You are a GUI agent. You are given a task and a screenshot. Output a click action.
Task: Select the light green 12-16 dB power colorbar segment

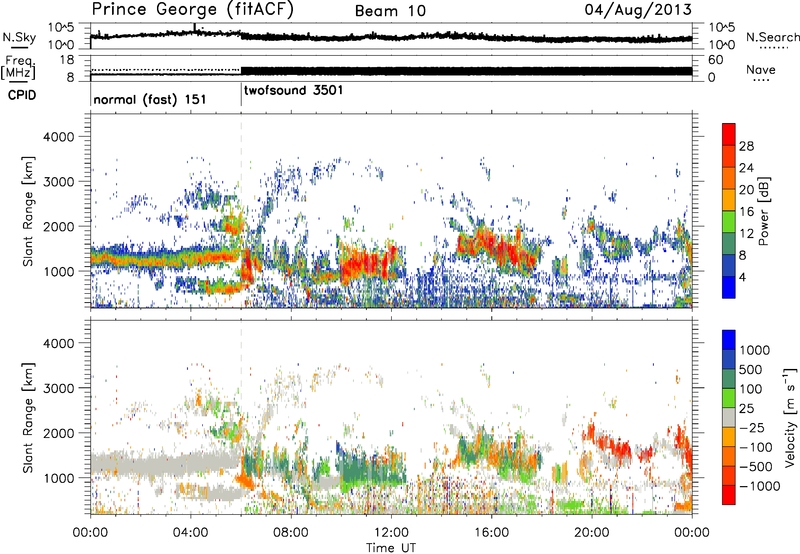[x=729, y=222]
